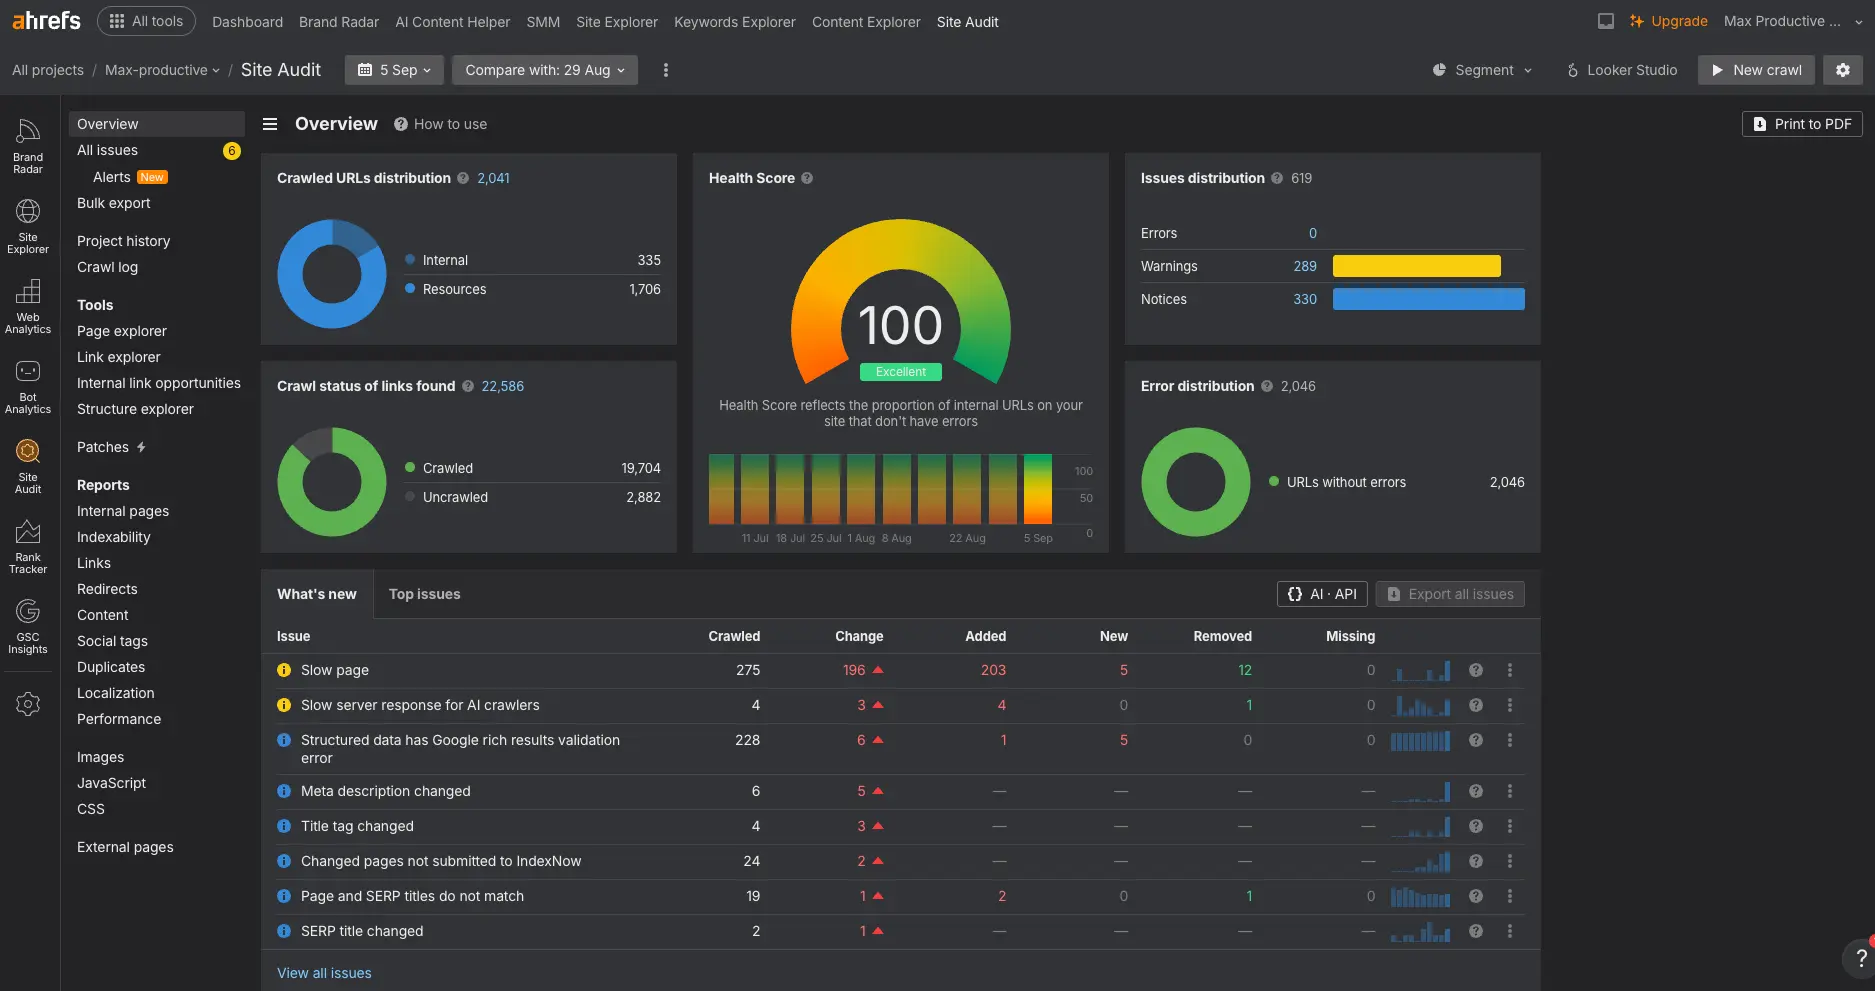Open the 5 Sep crawl date dropdown
Screen dimensions: 1875x991
pos(394,70)
